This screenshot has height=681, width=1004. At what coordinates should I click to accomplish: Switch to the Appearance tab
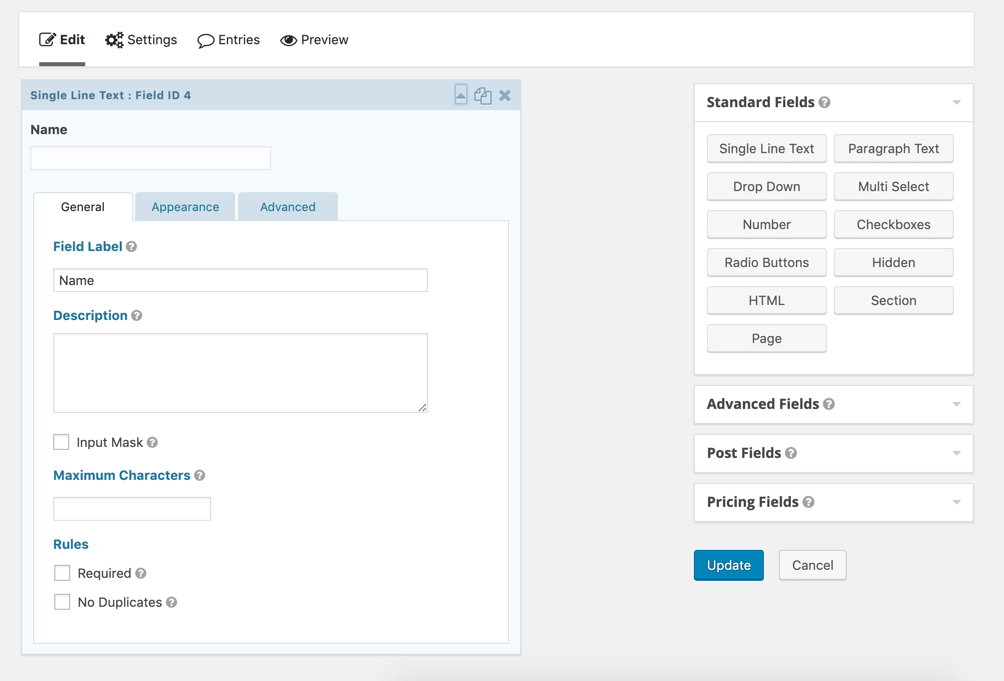tap(185, 207)
